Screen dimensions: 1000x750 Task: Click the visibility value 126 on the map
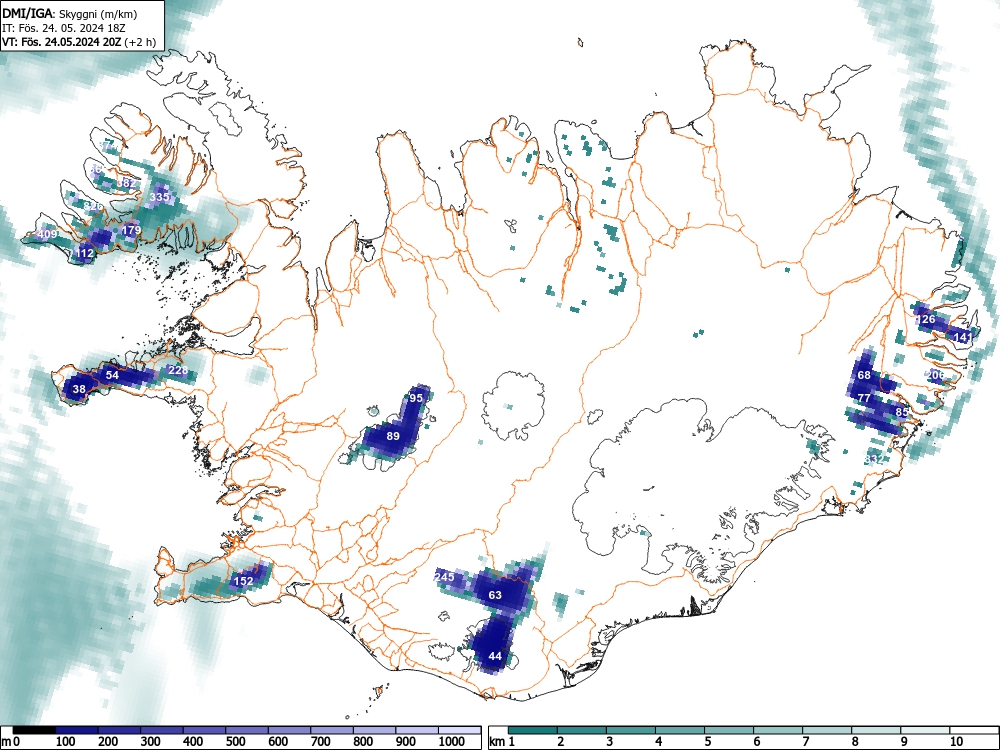[925, 319]
